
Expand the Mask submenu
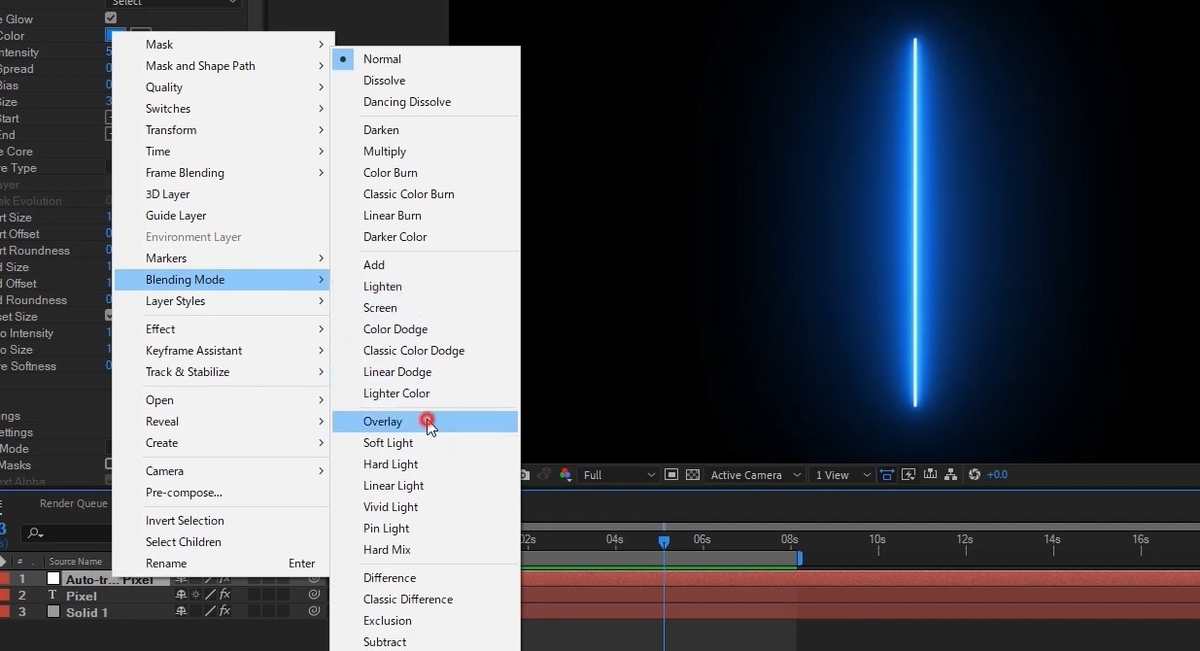tap(222, 44)
